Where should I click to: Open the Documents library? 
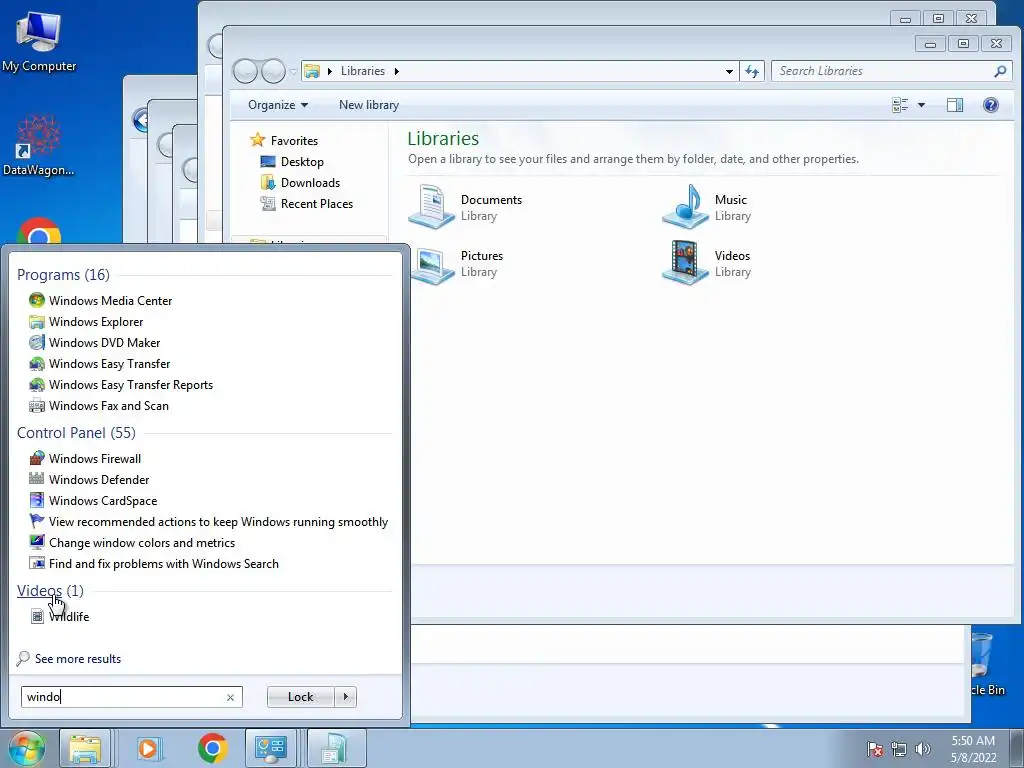coord(465,207)
